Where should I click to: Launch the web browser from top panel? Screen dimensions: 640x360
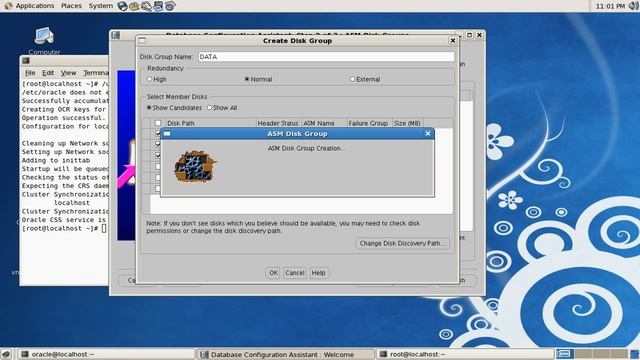(x=122, y=6)
